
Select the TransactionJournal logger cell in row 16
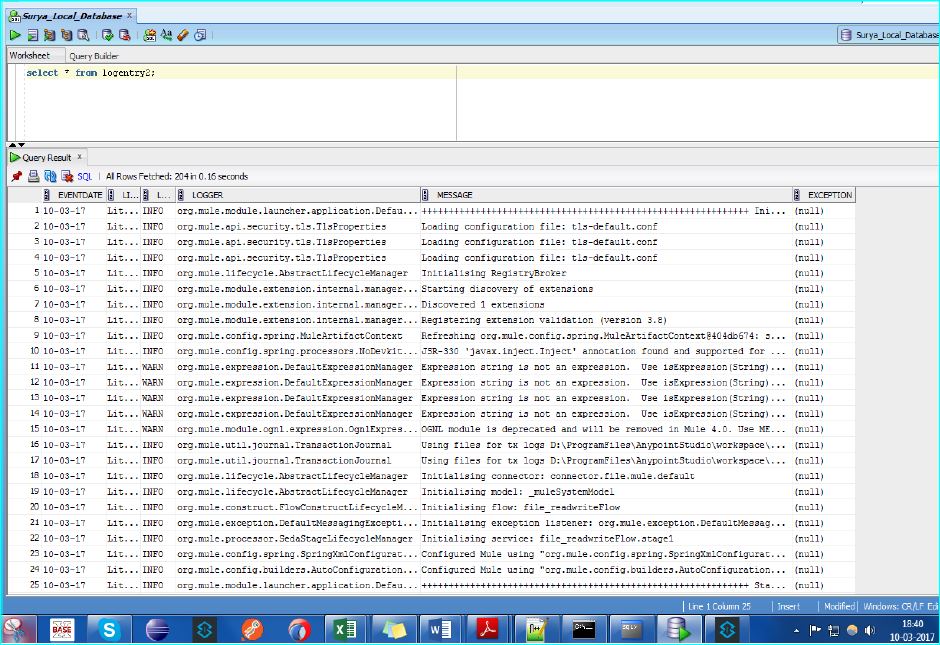point(298,445)
